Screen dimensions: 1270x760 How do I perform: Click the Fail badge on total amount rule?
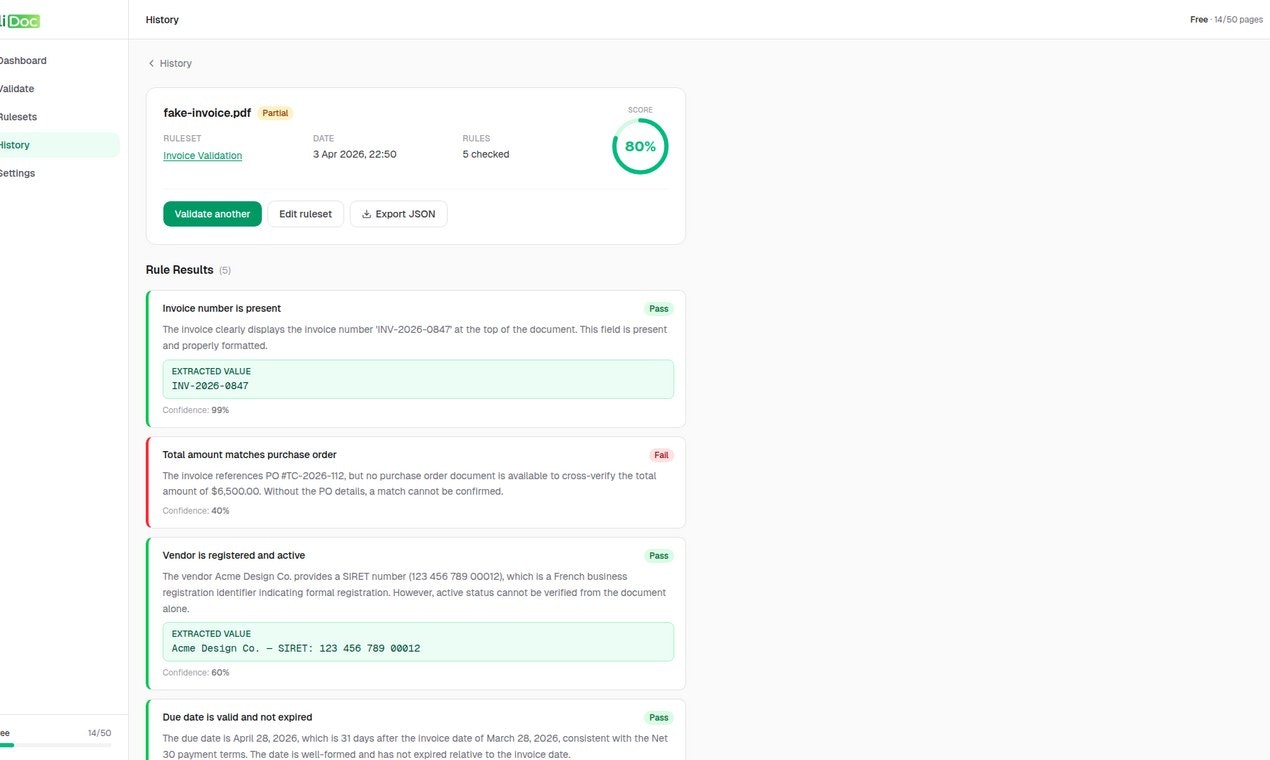660,454
